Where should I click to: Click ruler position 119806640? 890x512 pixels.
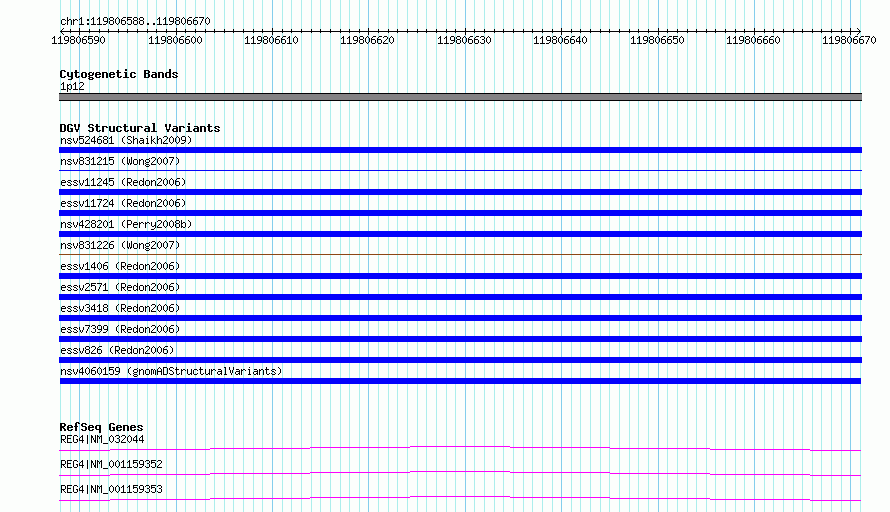[x=560, y=40]
